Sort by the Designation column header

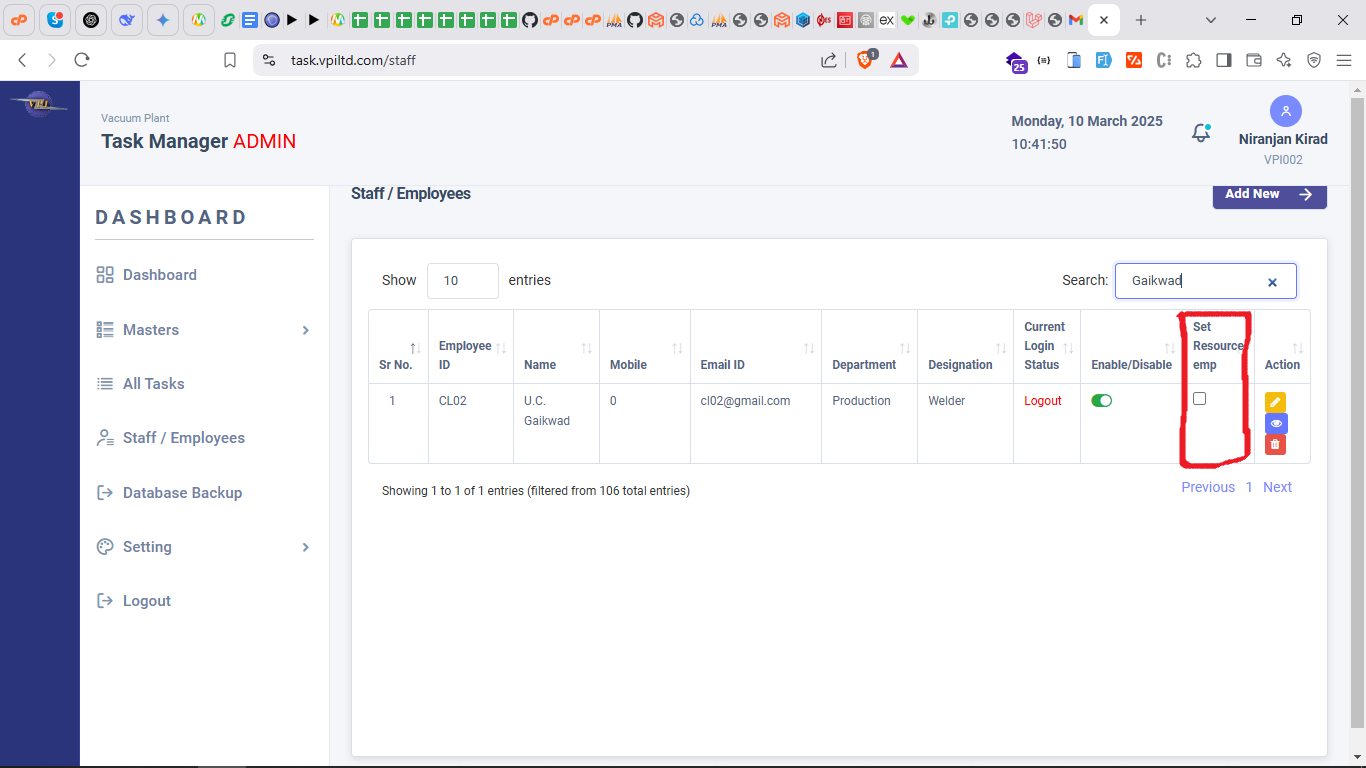[x=966, y=347]
